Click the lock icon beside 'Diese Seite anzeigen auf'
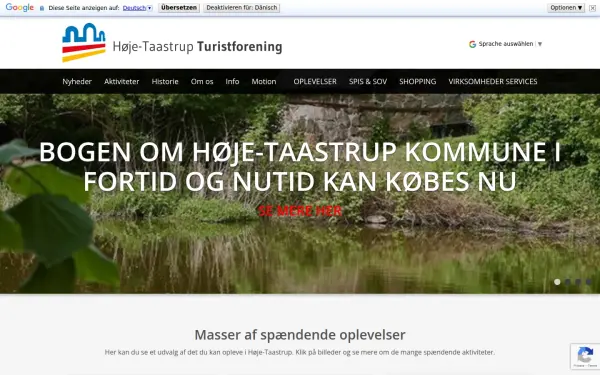This screenshot has height=375, width=600. (x=42, y=8)
